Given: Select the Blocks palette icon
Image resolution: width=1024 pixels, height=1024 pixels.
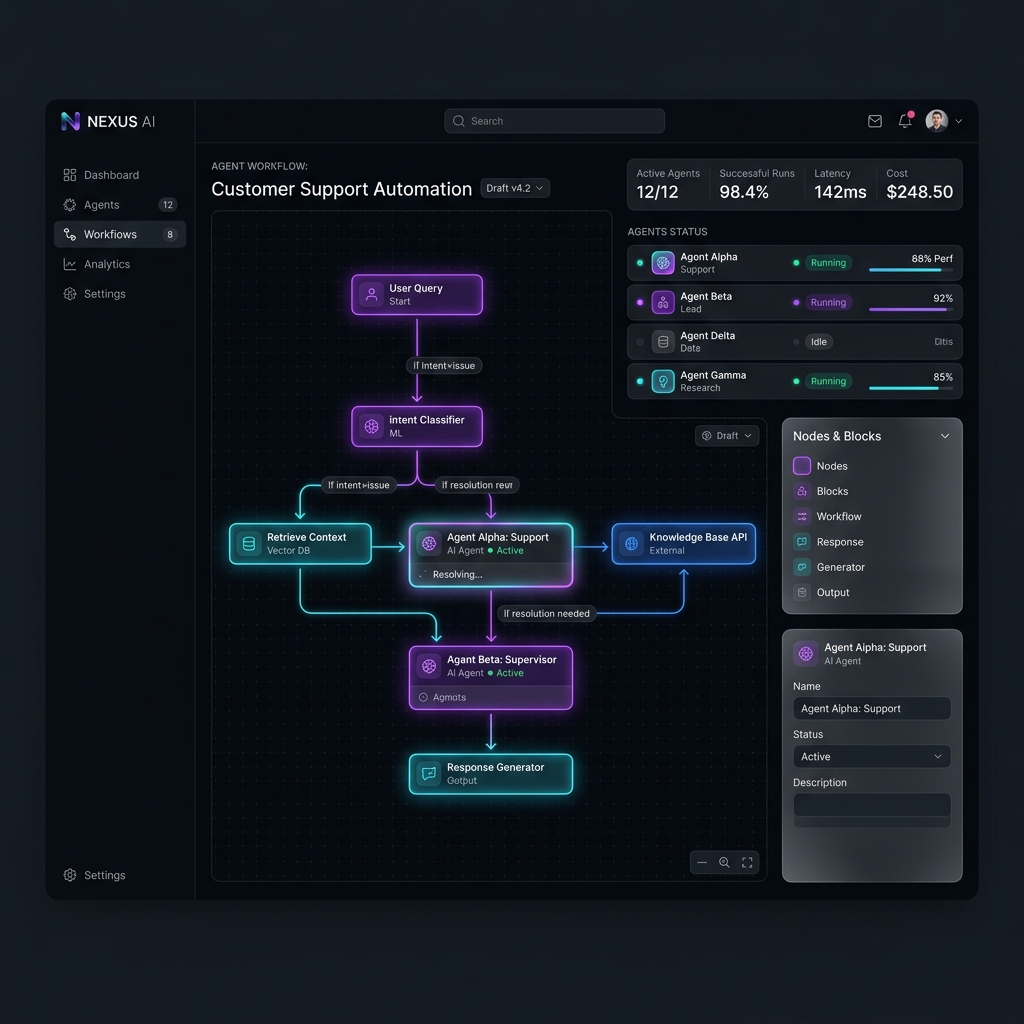Looking at the screenshot, I should 802,491.
